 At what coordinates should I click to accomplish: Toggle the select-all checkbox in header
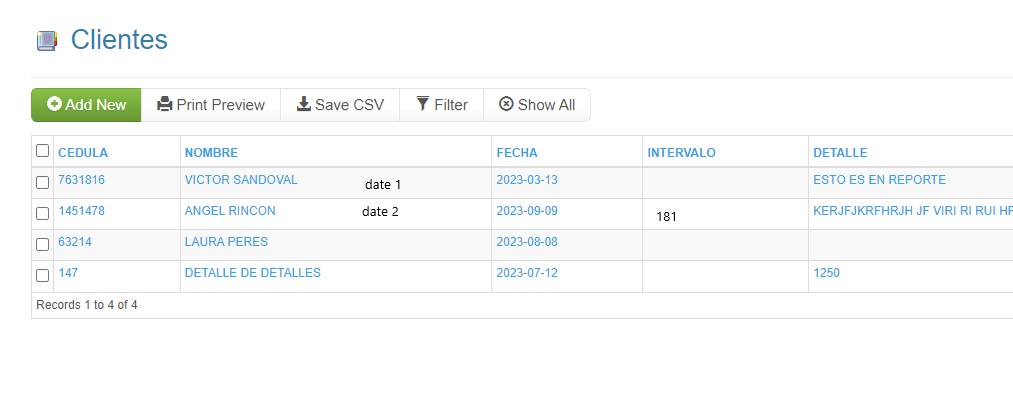pyautogui.click(x=43, y=150)
